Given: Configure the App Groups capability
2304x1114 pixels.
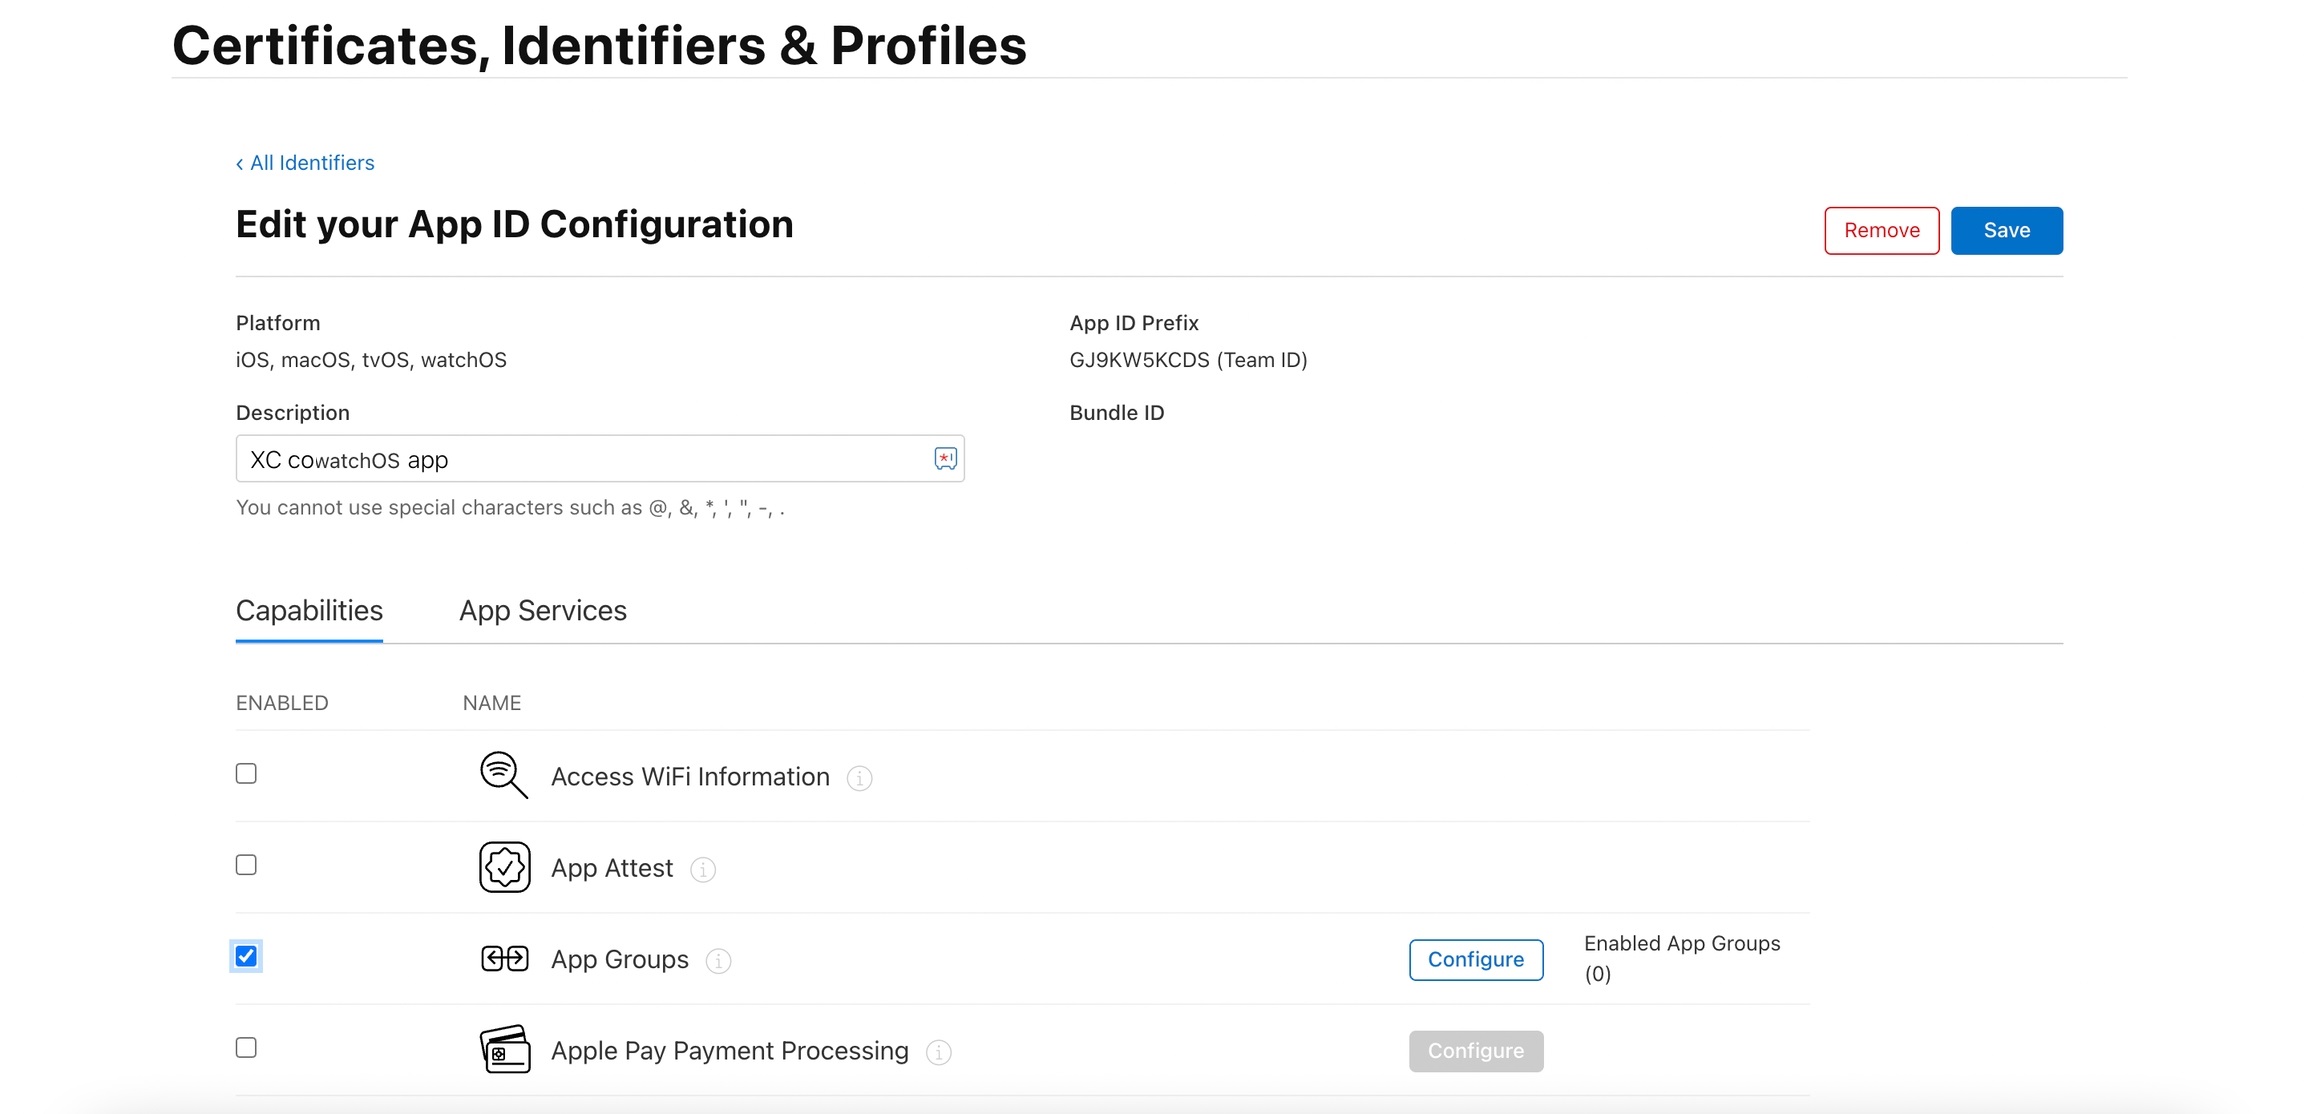Looking at the screenshot, I should (1475, 960).
